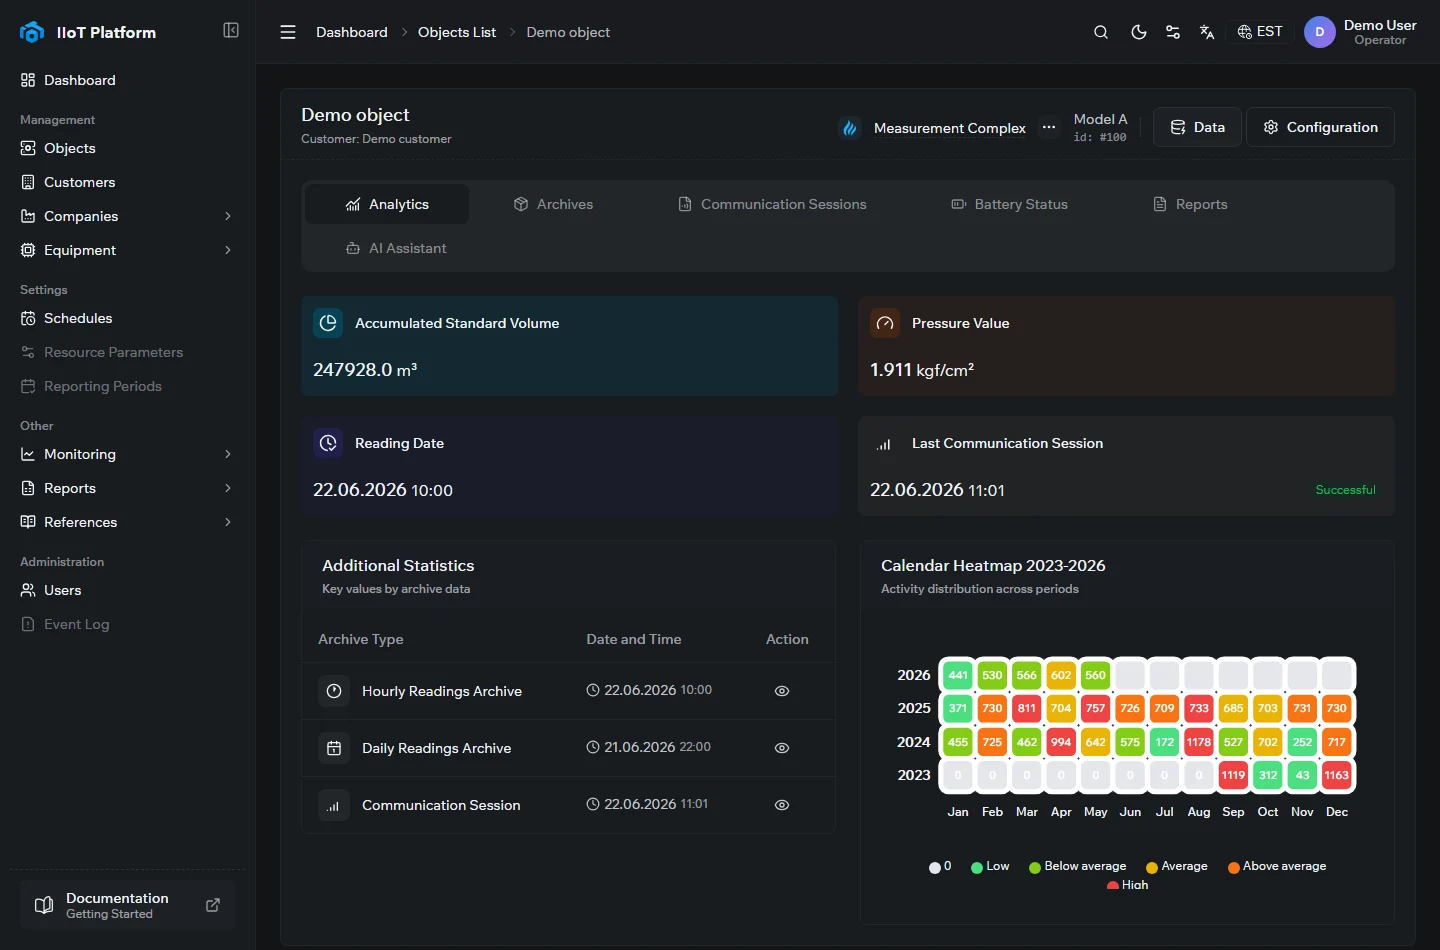Screen dimensions: 1440x950
Task: Open the Demo User avatar
Action: click(x=1320, y=32)
